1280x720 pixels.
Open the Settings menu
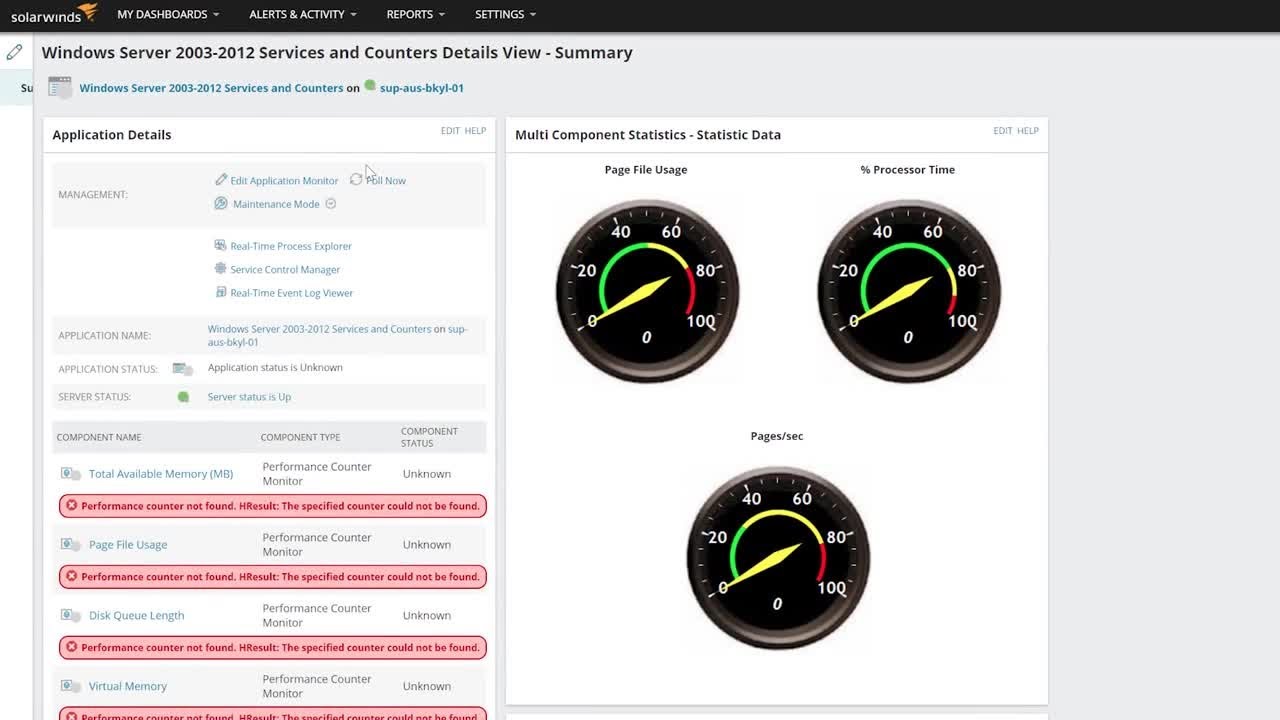[505, 14]
